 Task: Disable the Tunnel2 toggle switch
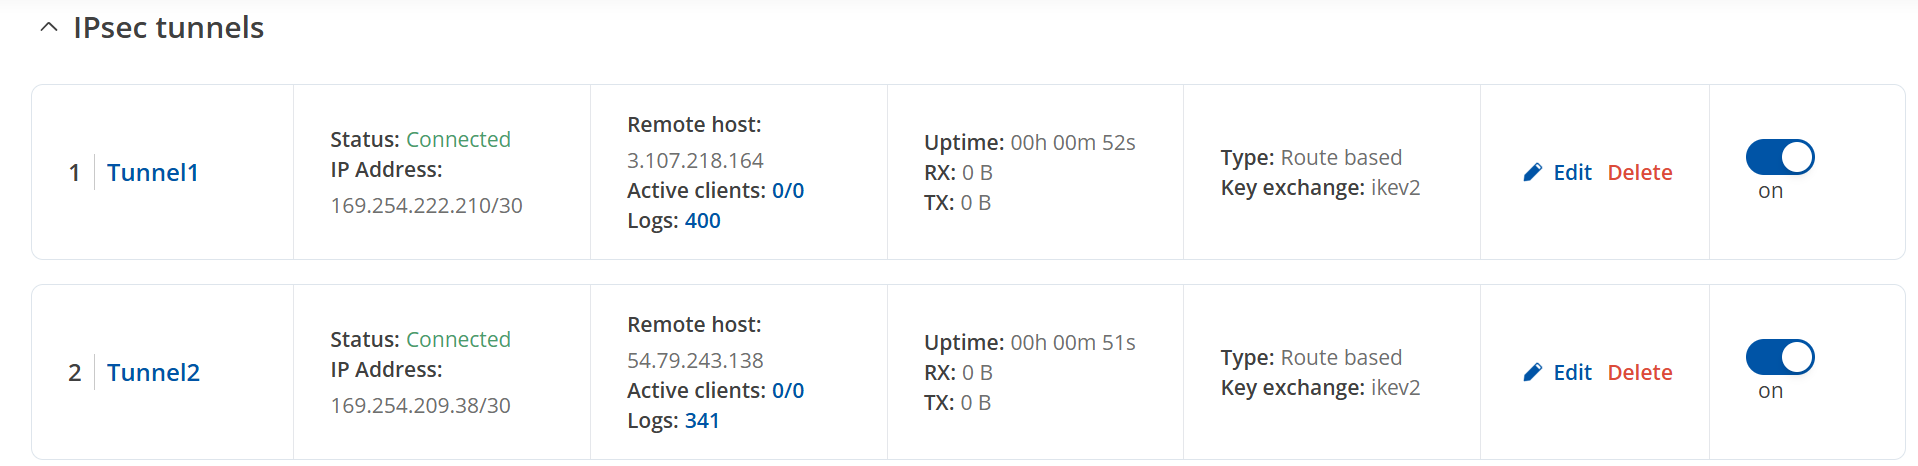point(1780,357)
